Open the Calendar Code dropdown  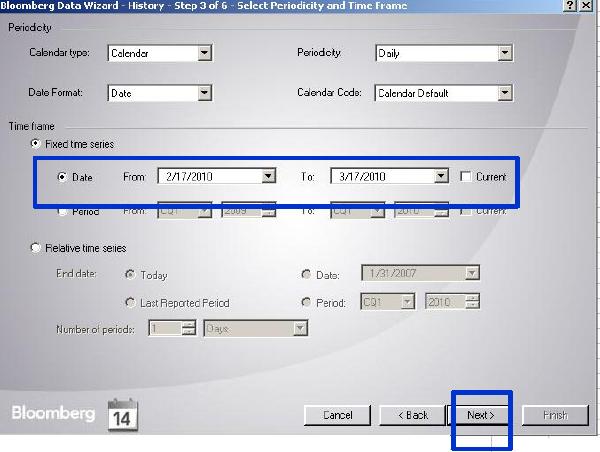tap(505, 93)
